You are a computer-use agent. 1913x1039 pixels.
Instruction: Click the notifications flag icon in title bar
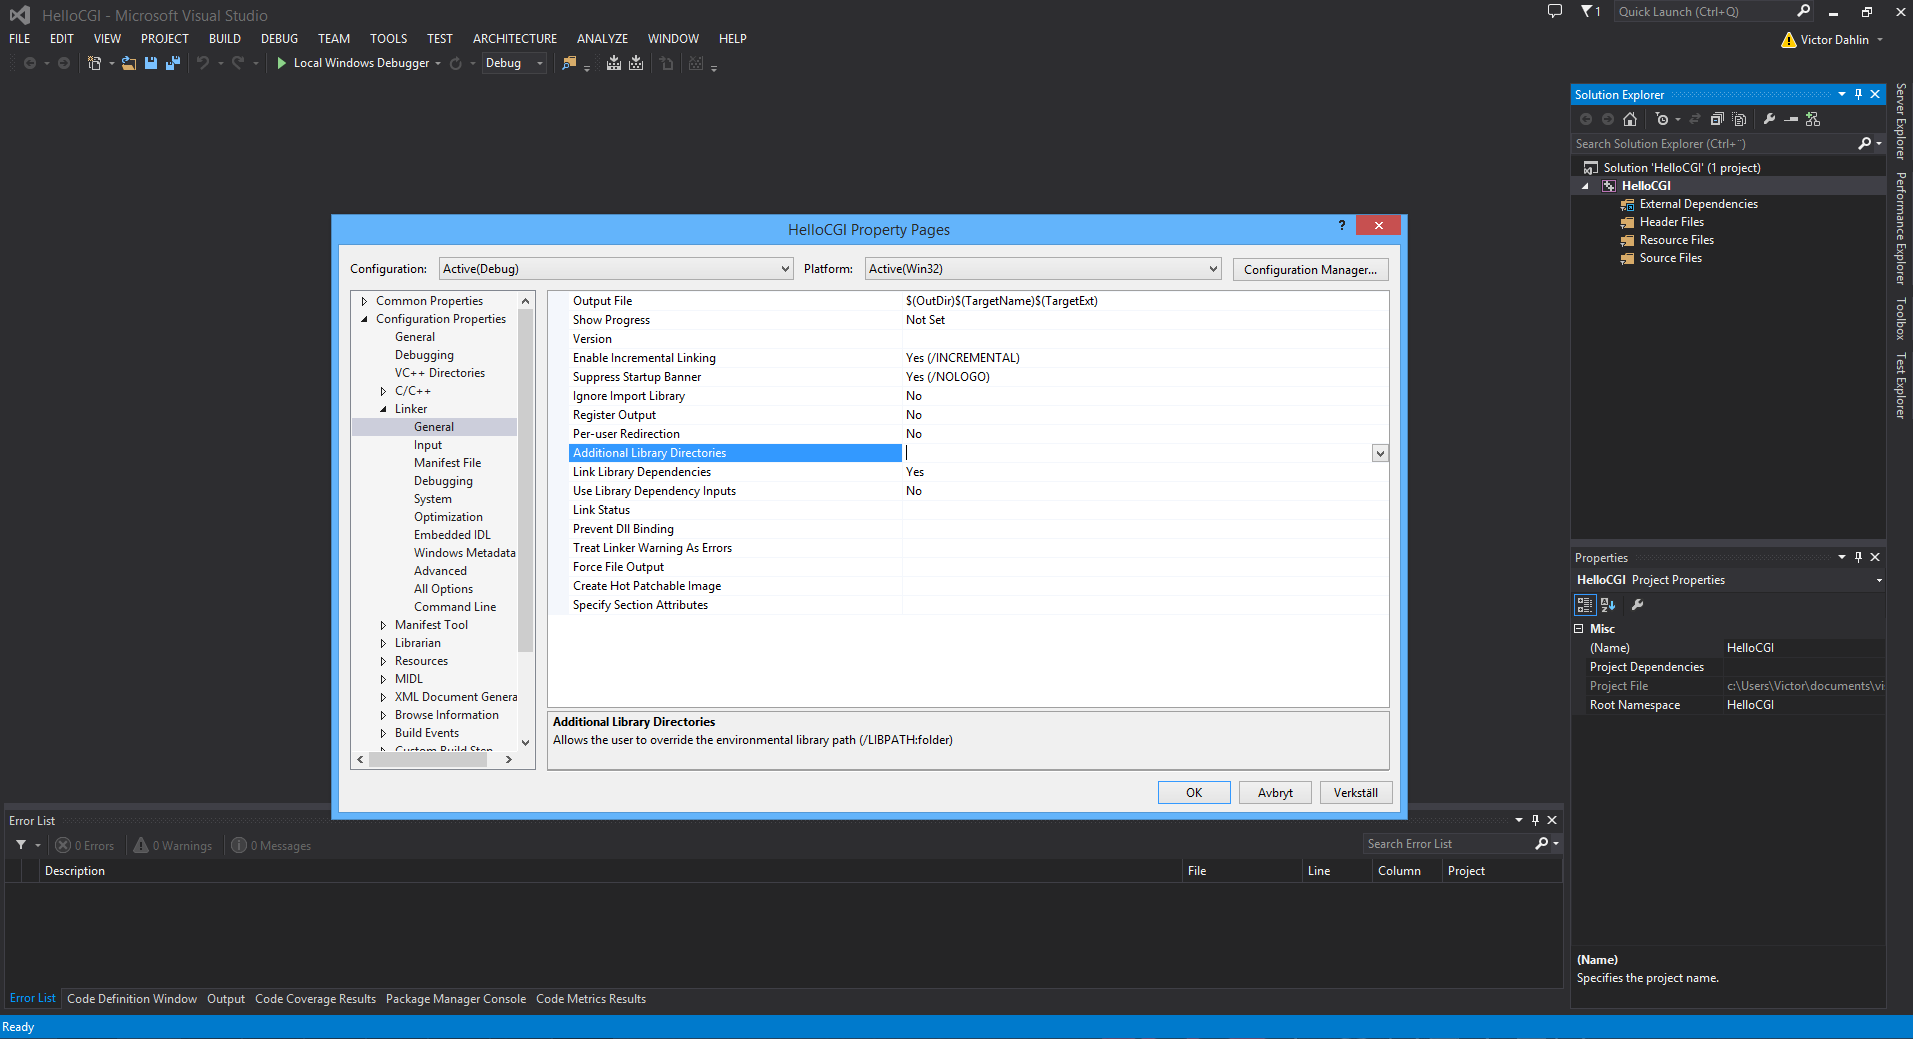(x=1587, y=11)
